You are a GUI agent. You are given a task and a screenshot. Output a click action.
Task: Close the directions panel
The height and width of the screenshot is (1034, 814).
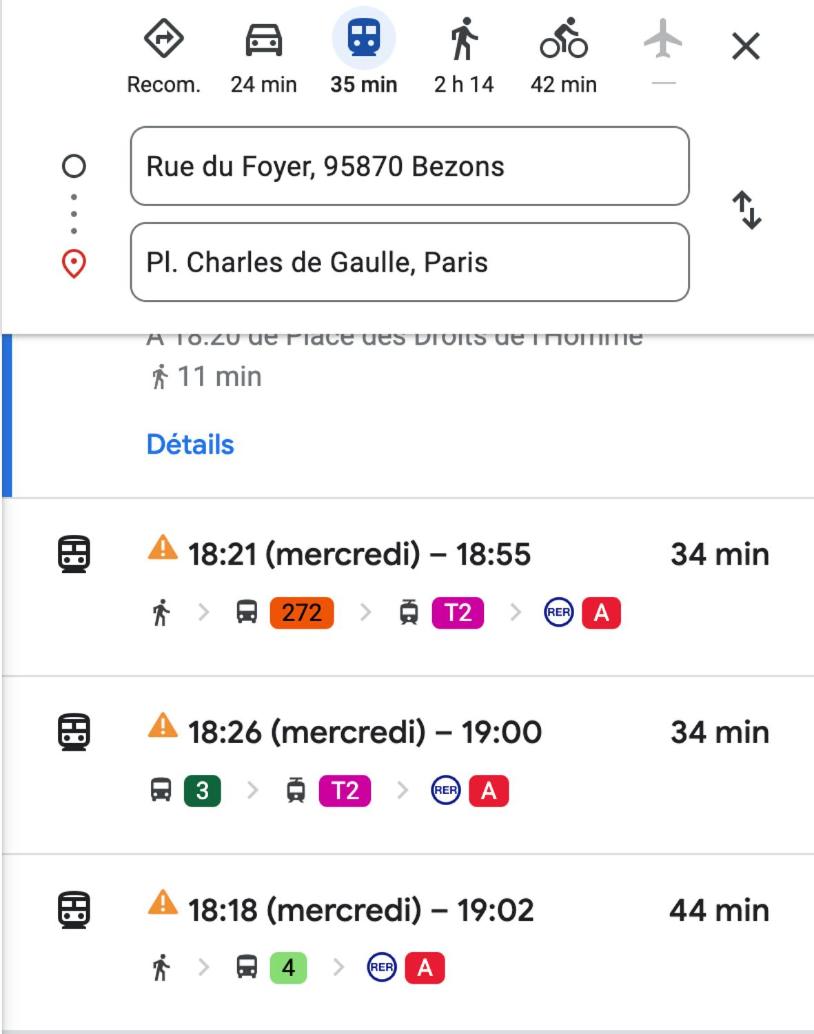[x=746, y=46]
